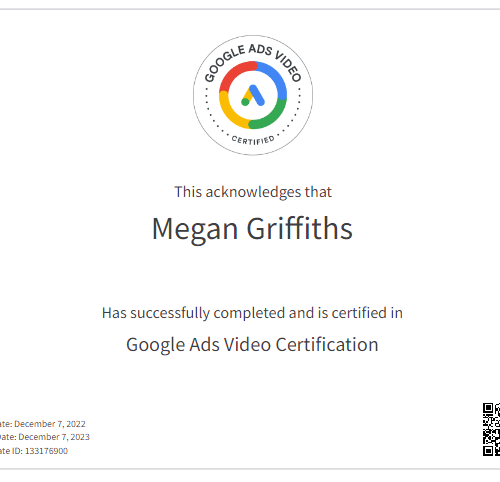Select the yellow arc of the badge ring
Screen dimensions: 500x482
point(232,111)
